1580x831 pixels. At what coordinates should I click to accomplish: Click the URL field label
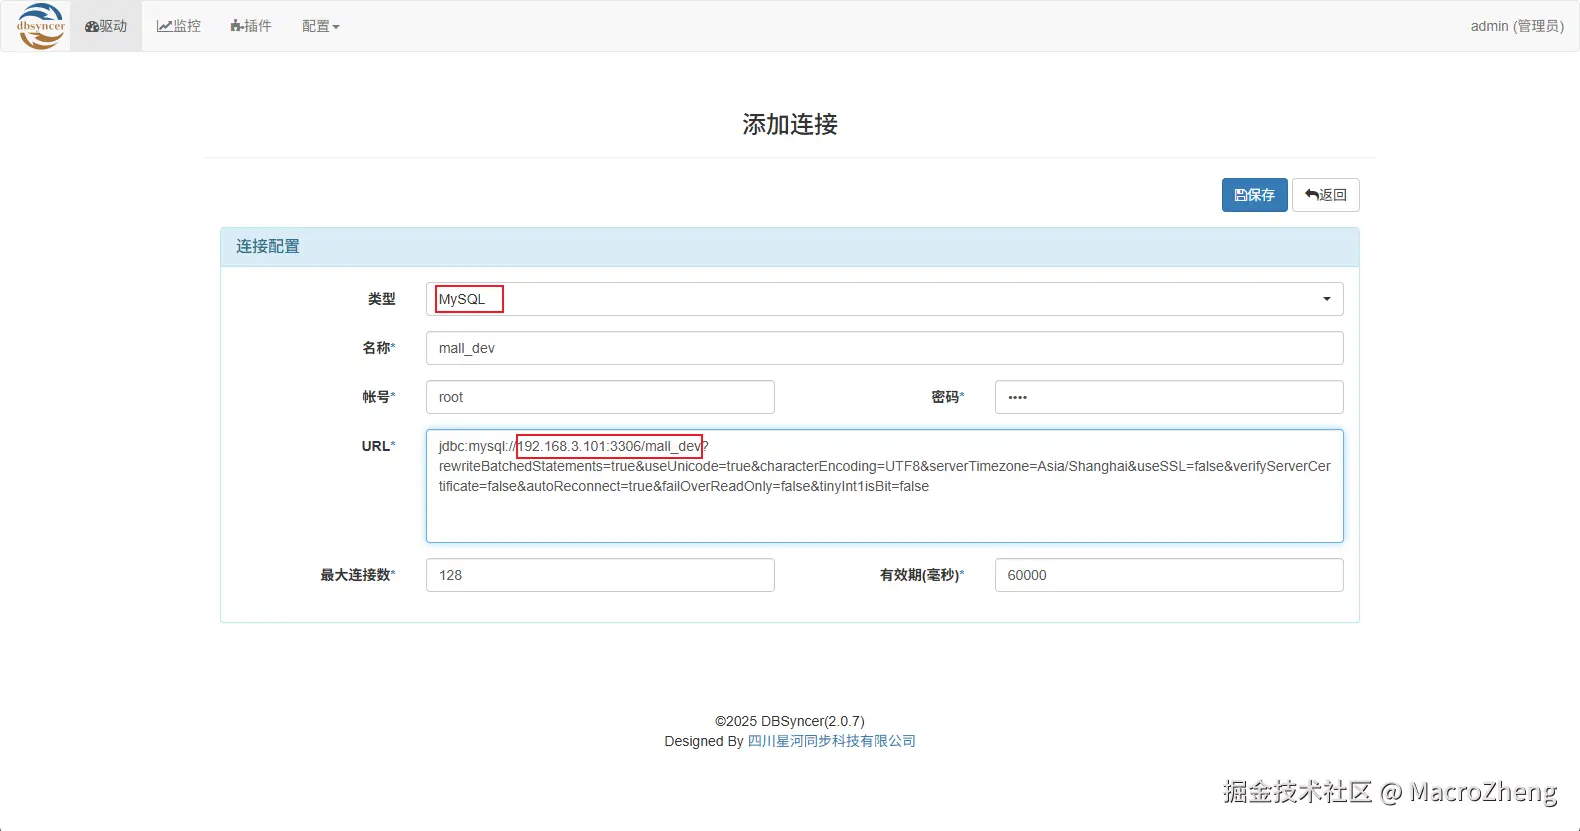point(378,446)
